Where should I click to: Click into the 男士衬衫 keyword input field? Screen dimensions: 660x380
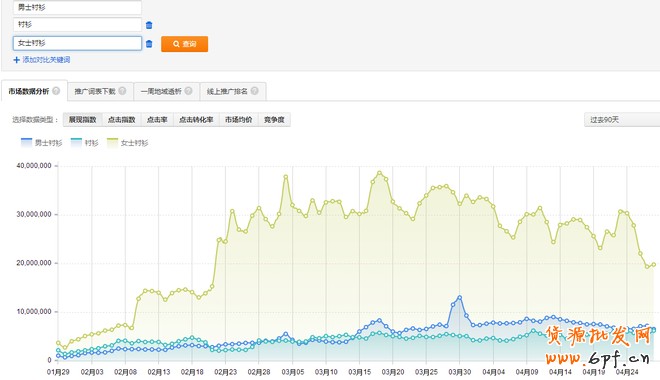[x=77, y=7]
